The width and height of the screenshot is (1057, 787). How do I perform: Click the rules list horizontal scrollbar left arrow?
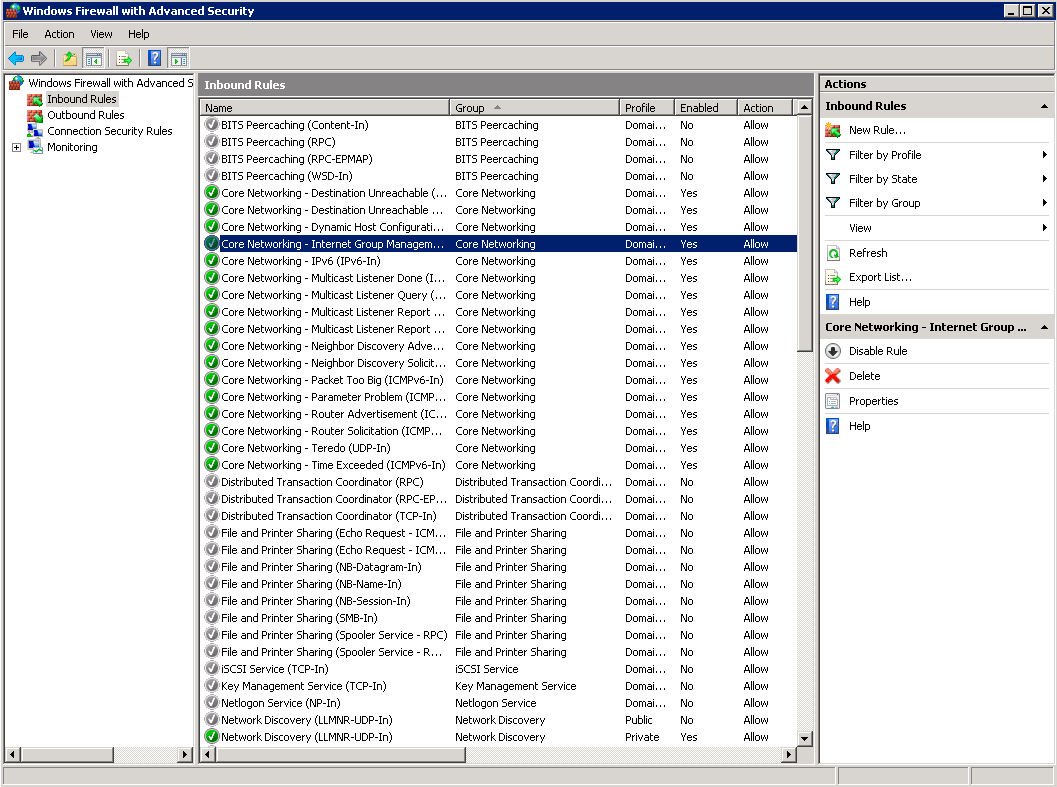click(208, 755)
